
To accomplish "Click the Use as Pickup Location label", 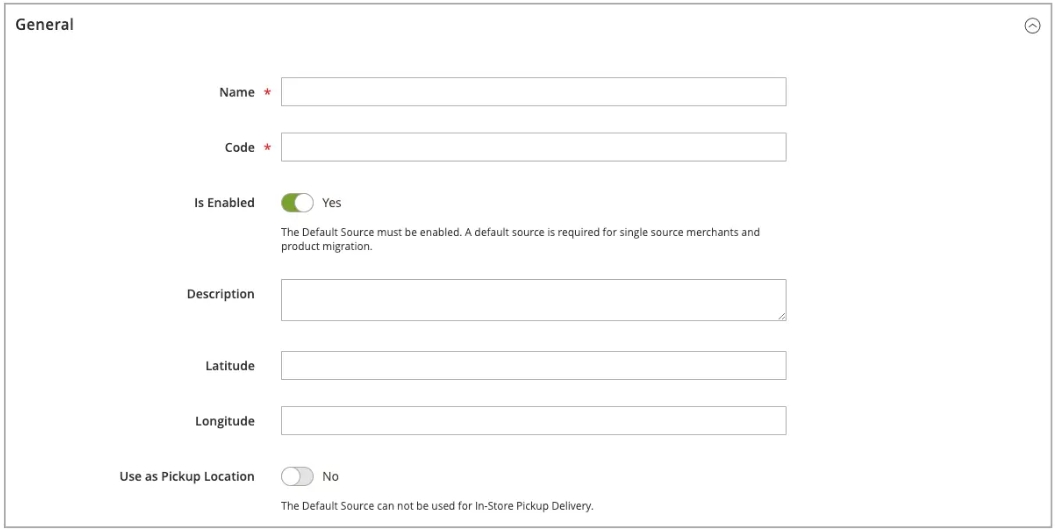I will [187, 477].
